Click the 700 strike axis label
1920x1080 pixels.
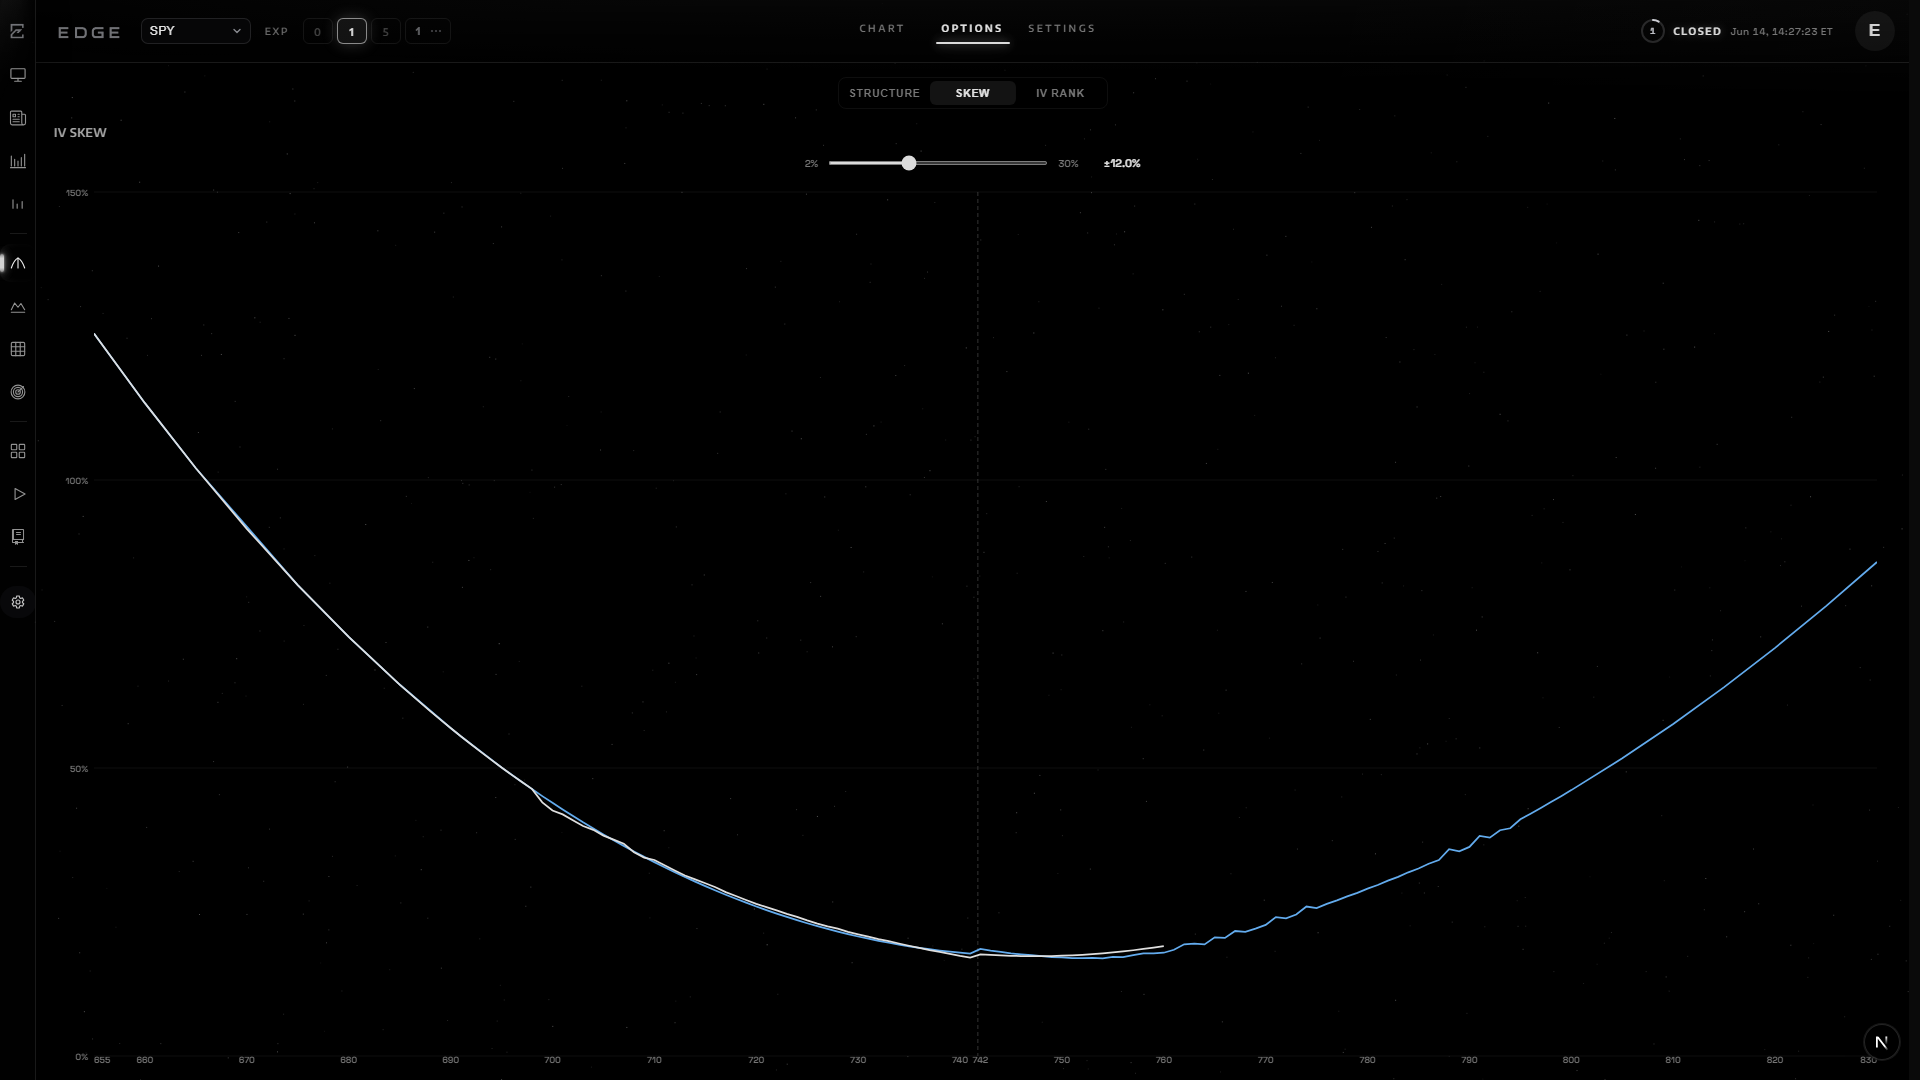pyautogui.click(x=552, y=1060)
